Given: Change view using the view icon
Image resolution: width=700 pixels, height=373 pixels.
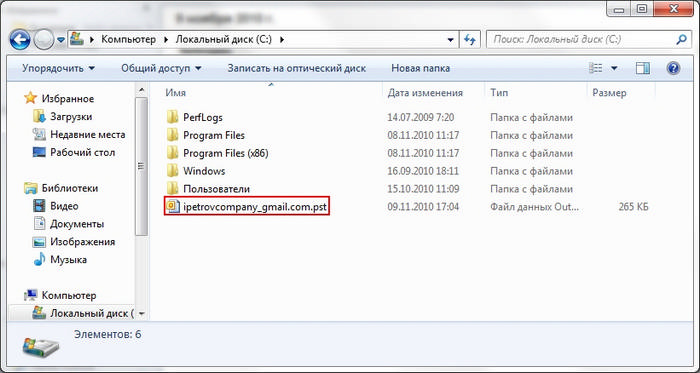Looking at the screenshot, I should (x=596, y=68).
